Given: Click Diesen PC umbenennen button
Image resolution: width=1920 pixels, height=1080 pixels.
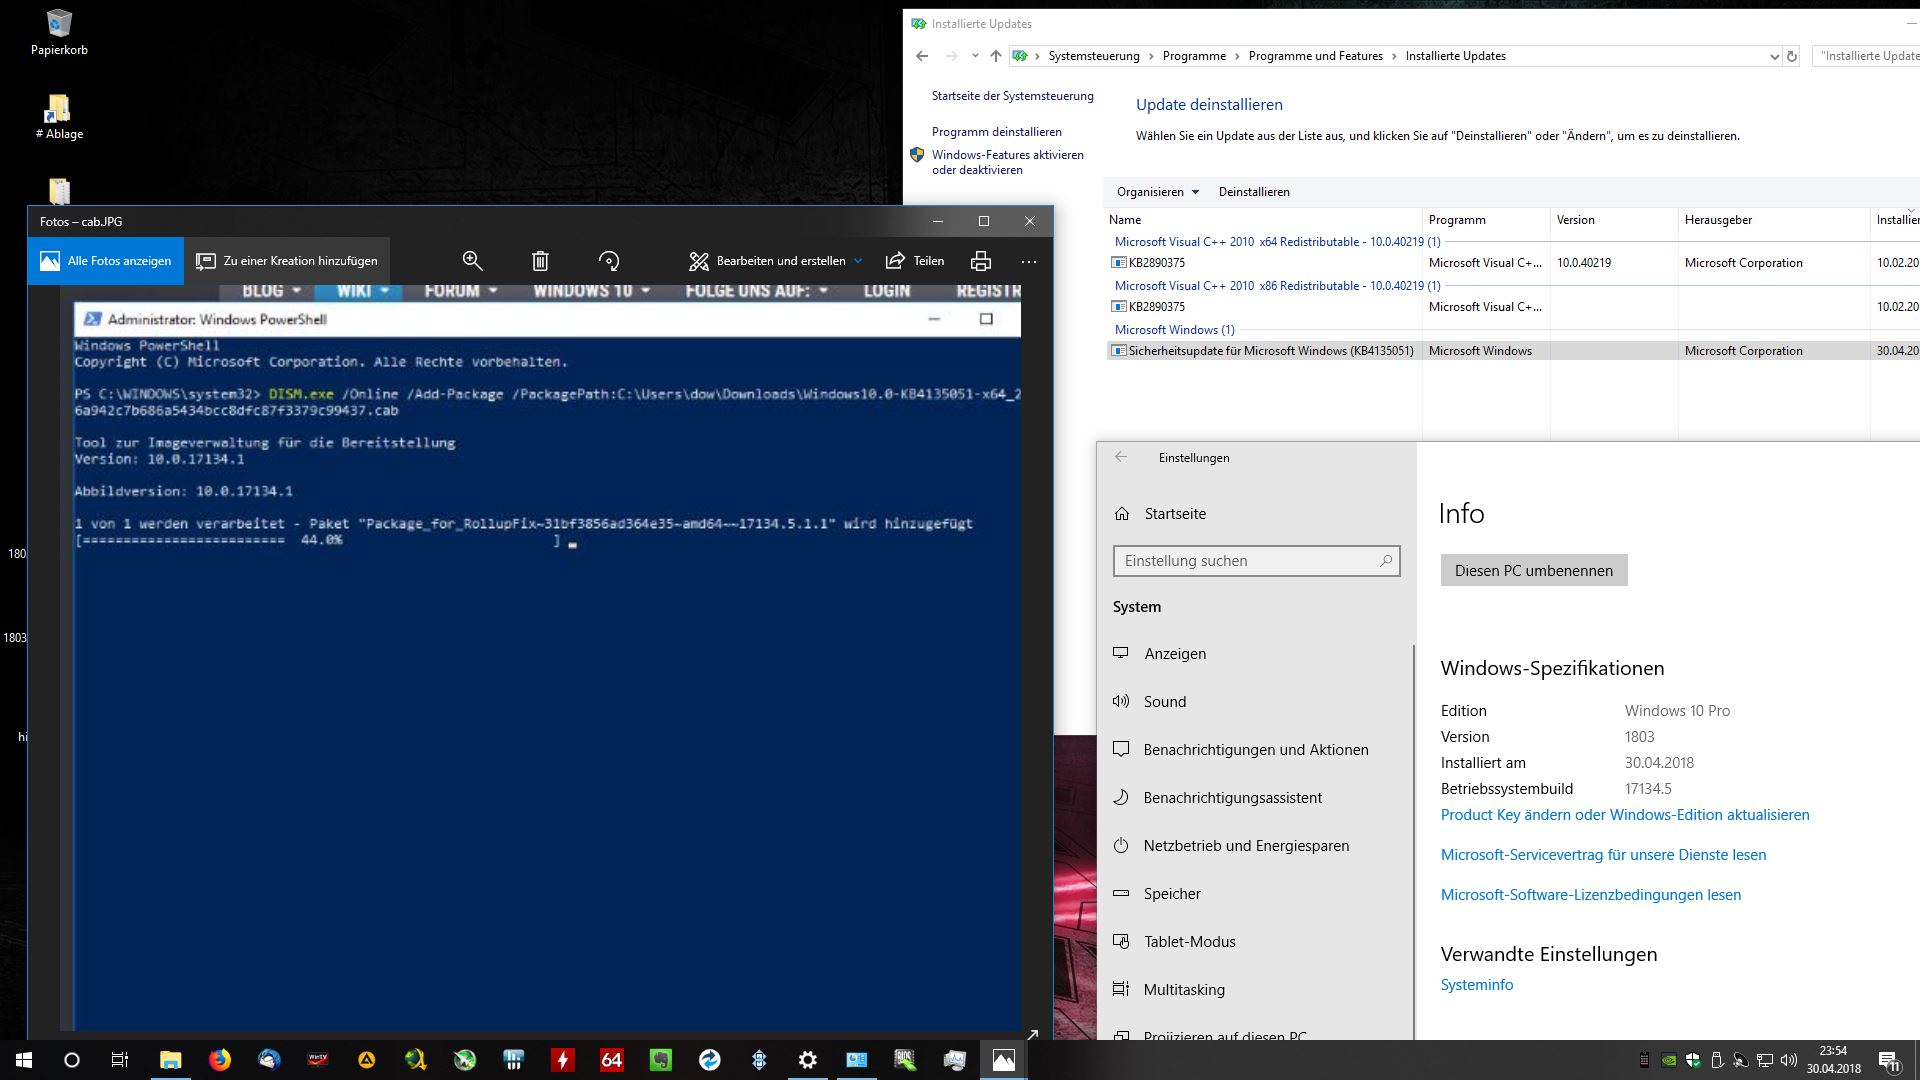Looking at the screenshot, I should (x=1533, y=570).
